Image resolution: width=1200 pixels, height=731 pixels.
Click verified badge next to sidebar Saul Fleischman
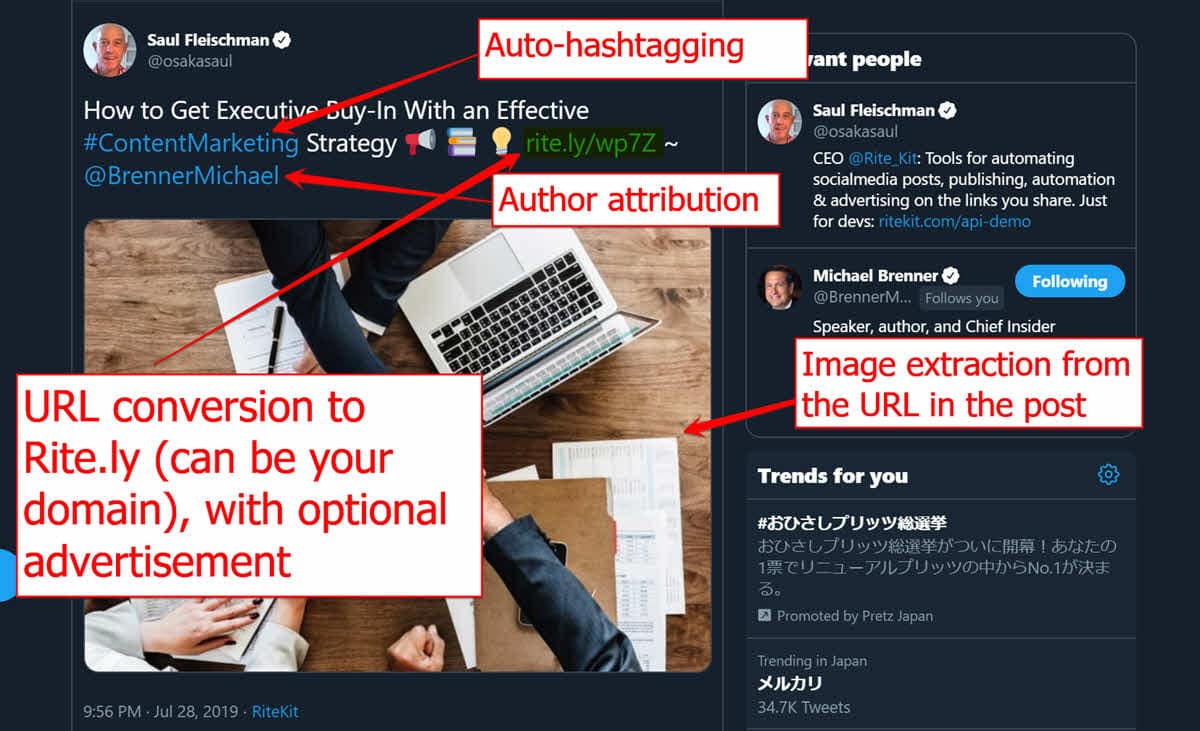pyautogui.click(x=947, y=110)
